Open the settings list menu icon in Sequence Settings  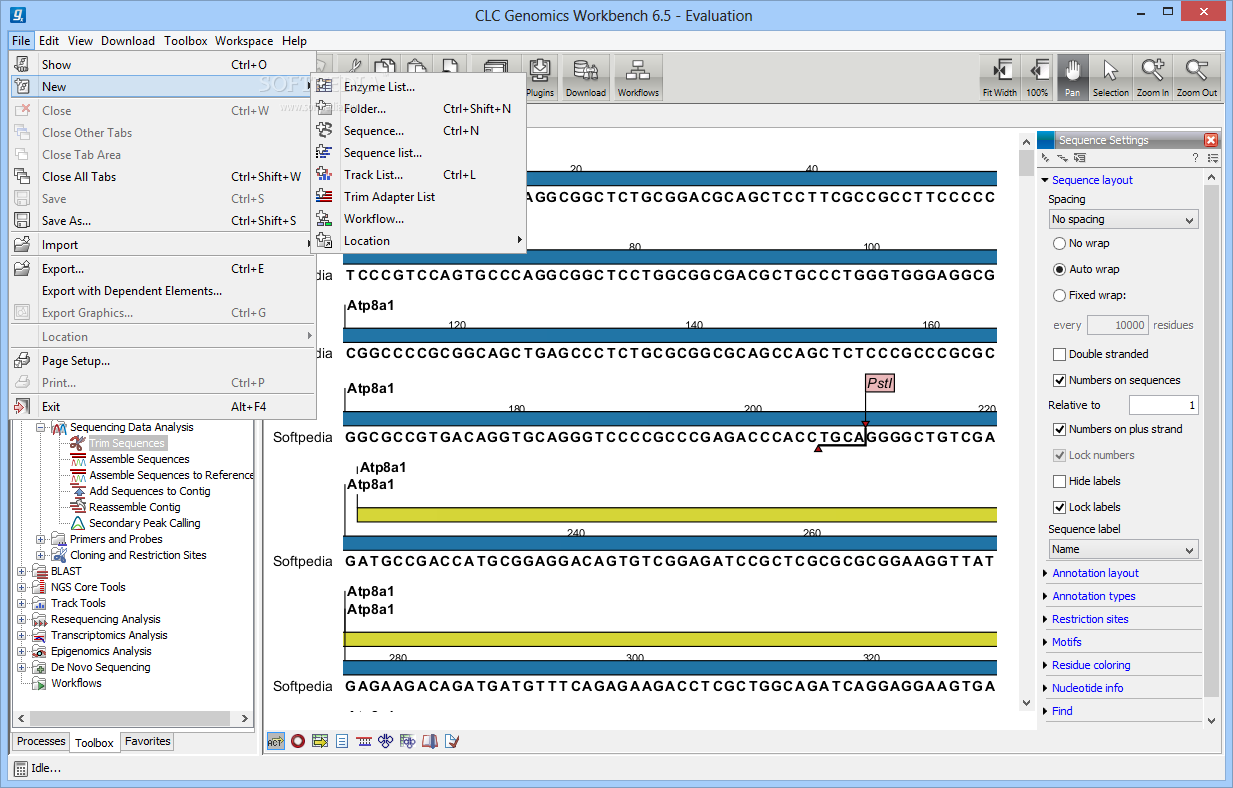click(1212, 158)
